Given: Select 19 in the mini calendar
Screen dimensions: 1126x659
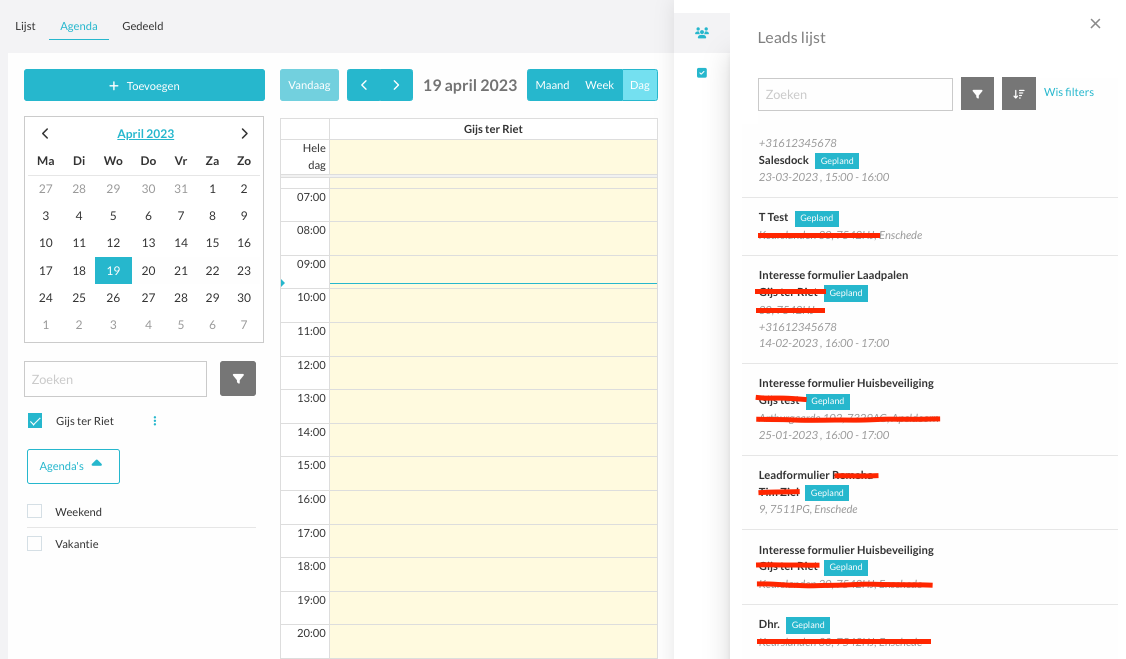Looking at the screenshot, I should (x=113, y=271).
